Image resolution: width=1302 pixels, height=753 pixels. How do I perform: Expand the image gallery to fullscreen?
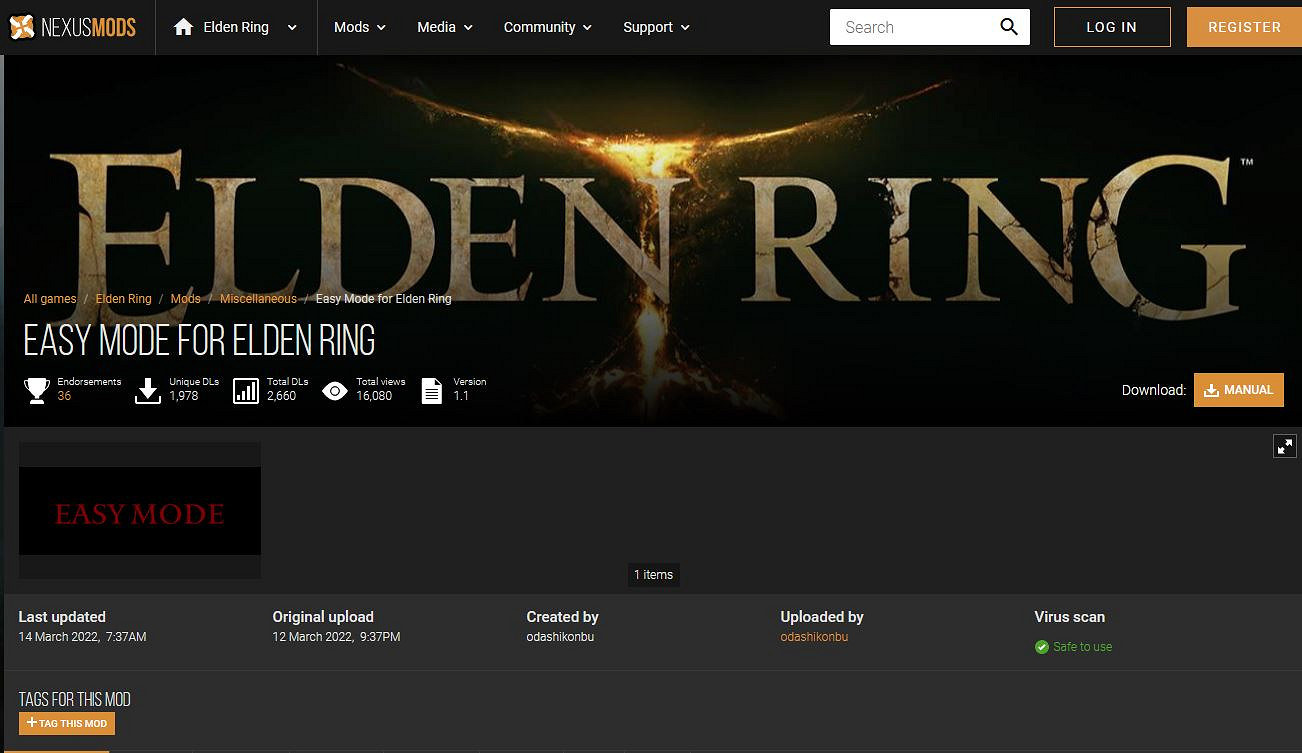coord(1284,446)
